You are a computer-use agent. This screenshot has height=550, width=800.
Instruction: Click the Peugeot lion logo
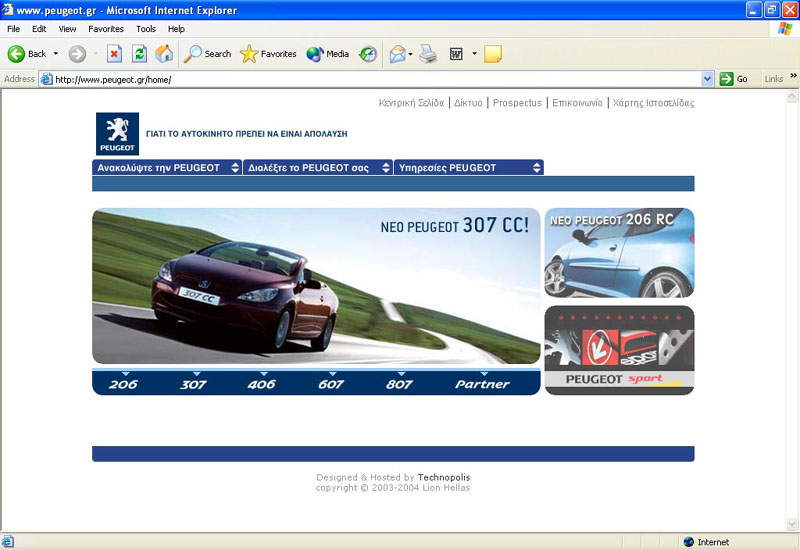[117, 134]
